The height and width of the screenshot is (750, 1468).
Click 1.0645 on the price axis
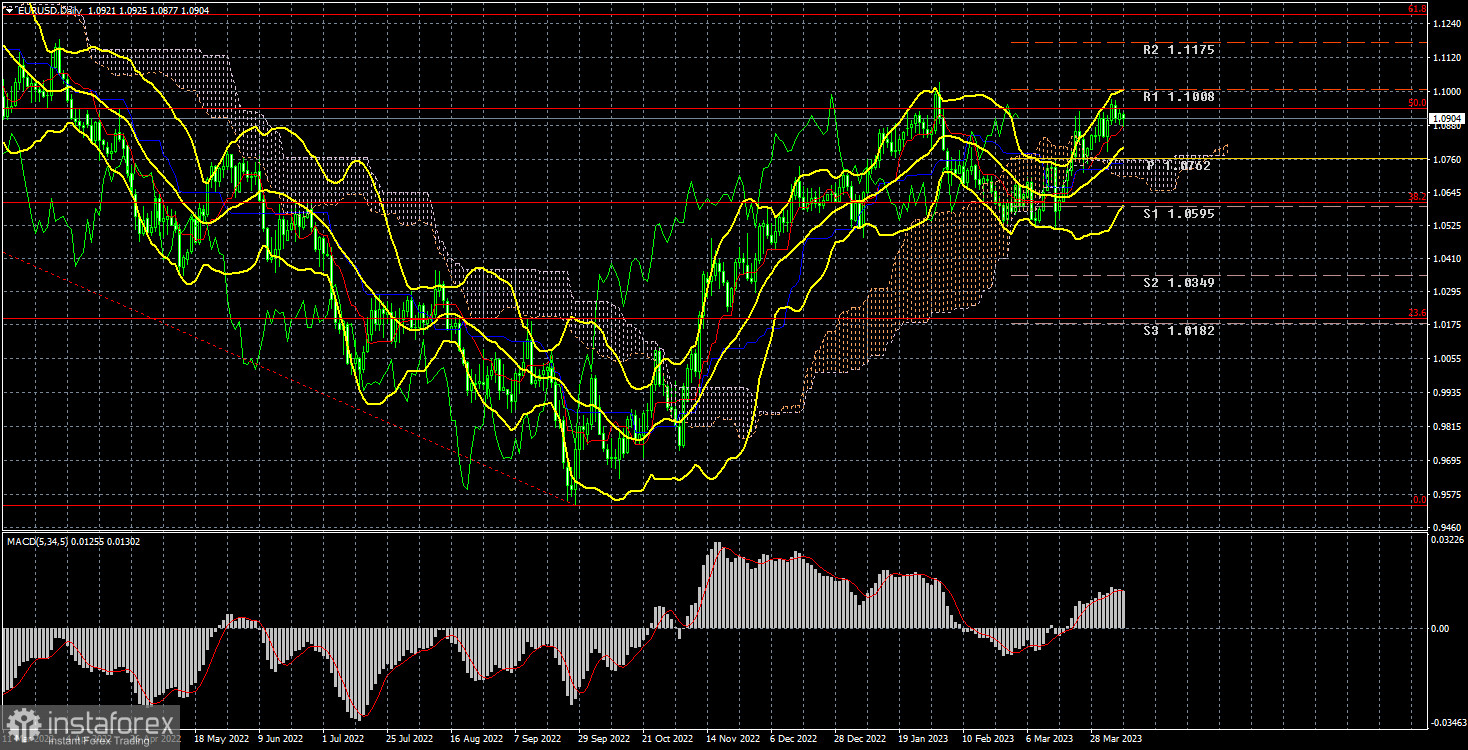1446,193
